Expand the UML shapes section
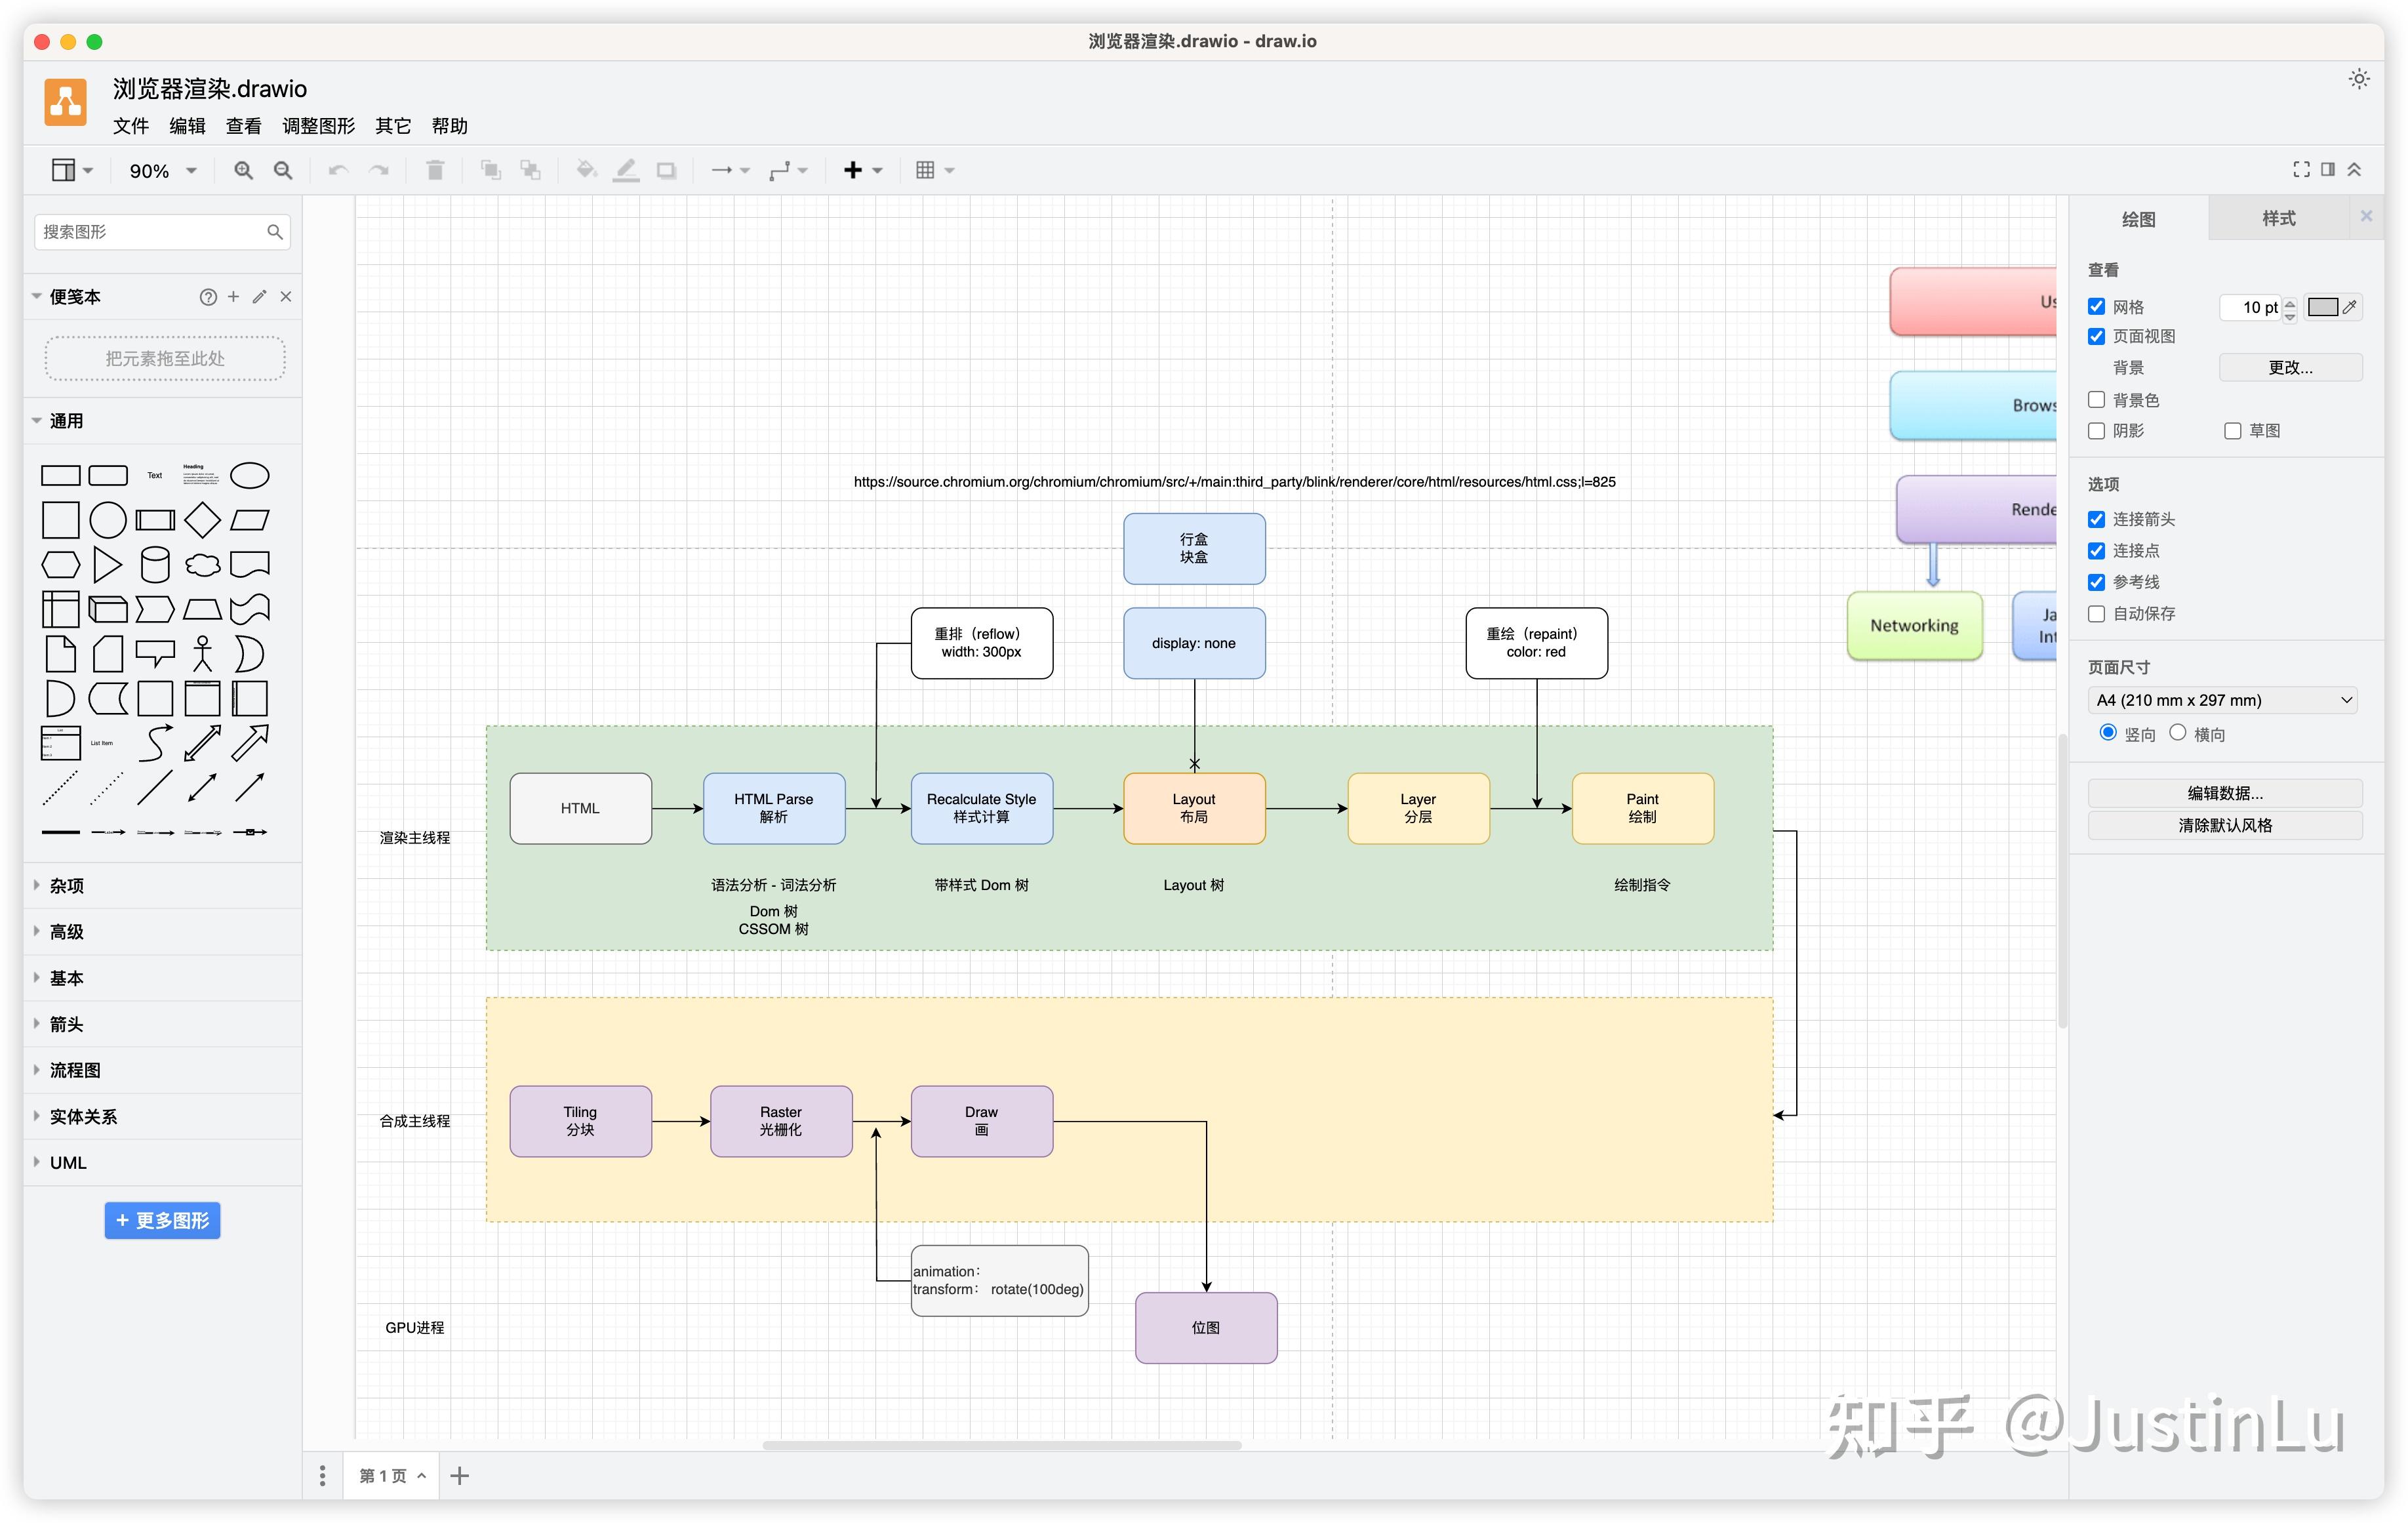Screen dimensions: 2408x1523 pos(163,1162)
